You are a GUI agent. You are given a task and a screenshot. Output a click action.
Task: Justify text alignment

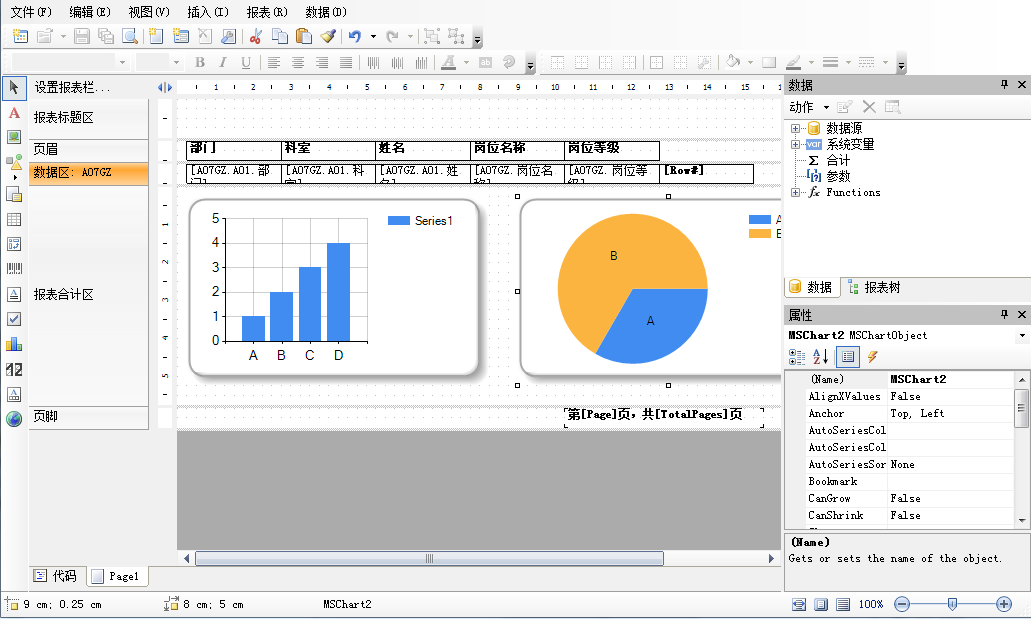tap(346, 62)
